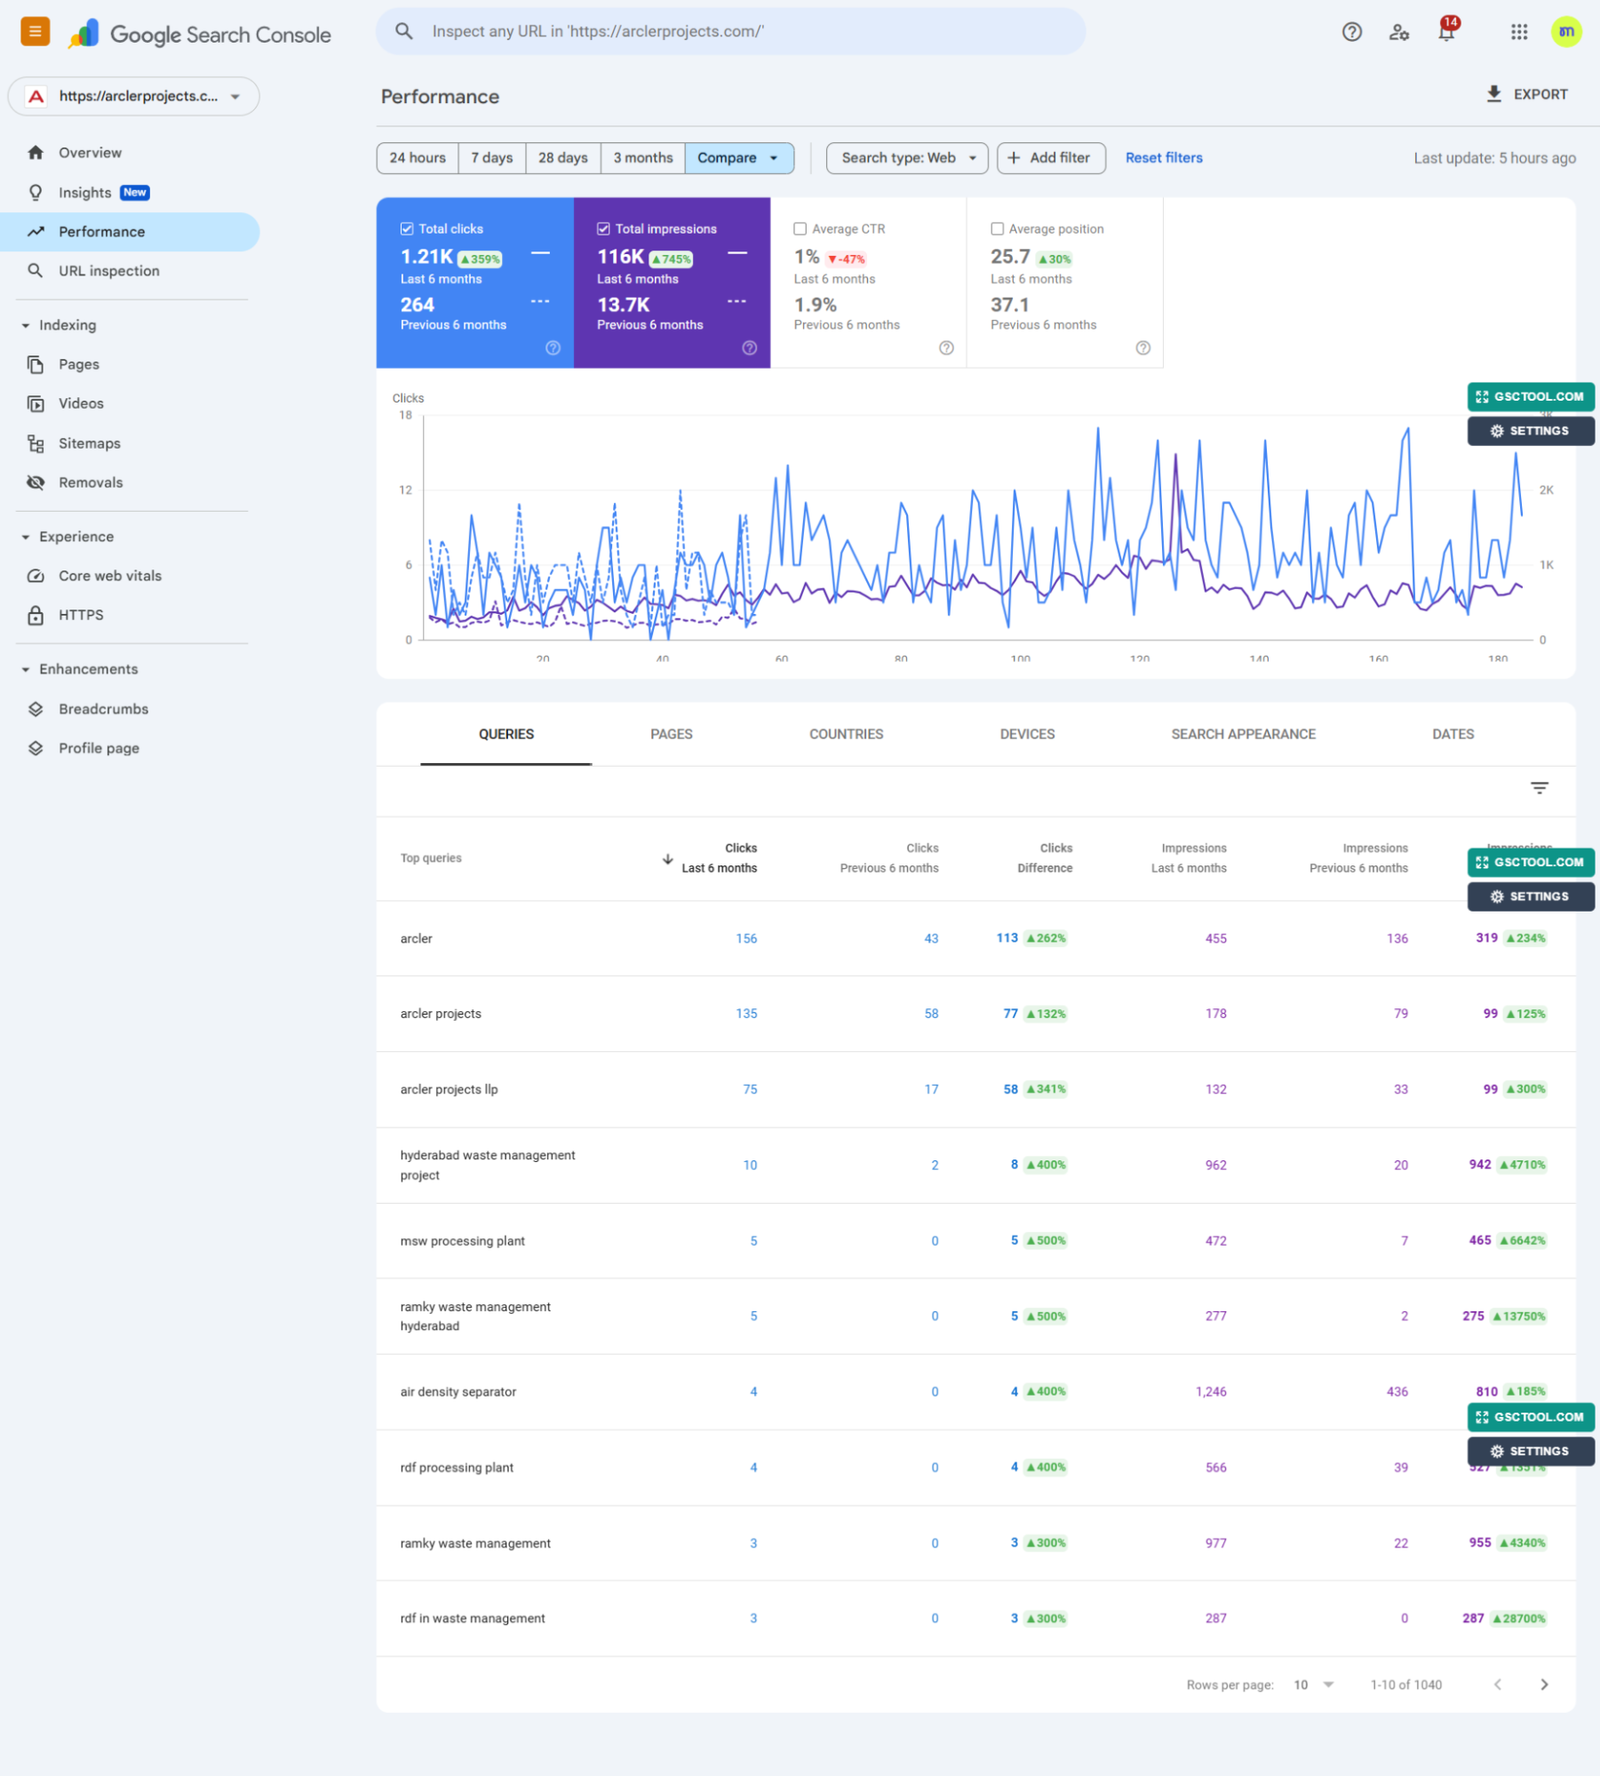This screenshot has height=1776, width=1600.
Task: Open user and permissions settings icon
Action: click(x=1398, y=32)
